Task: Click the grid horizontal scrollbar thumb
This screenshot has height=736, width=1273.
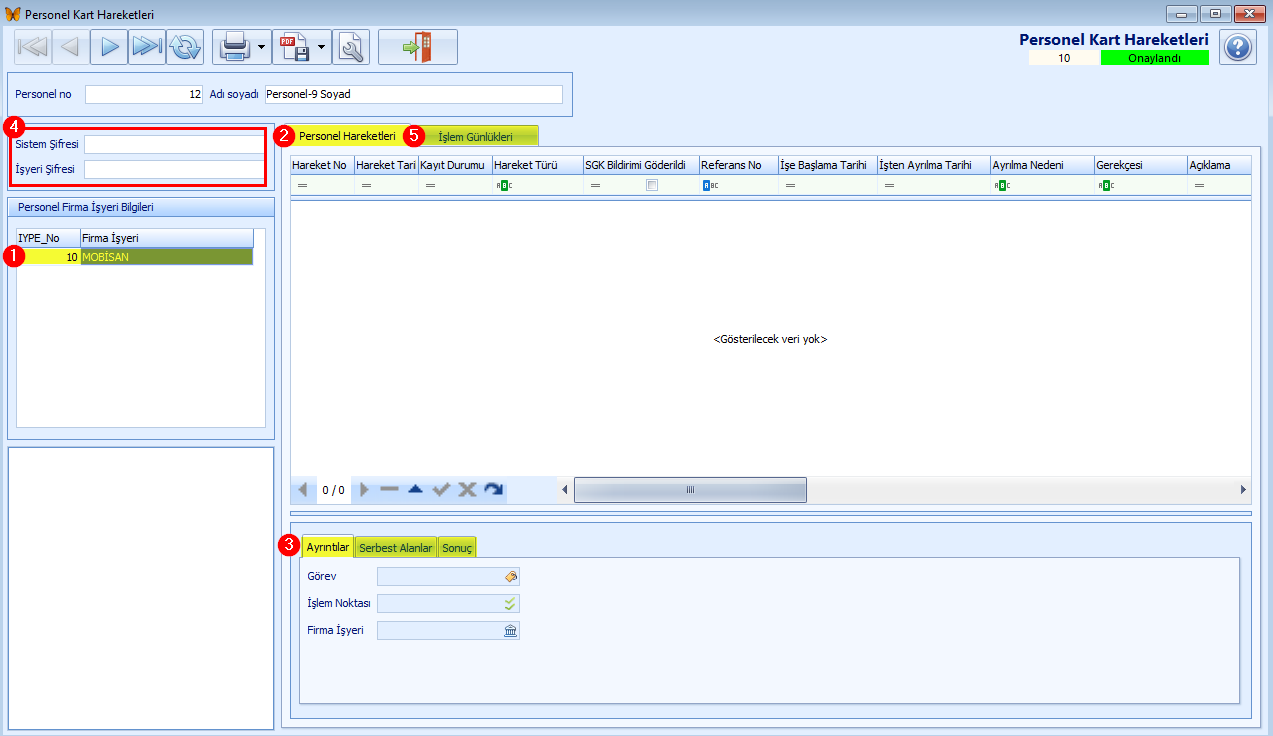Action: pyautogui.click(x=689, y=490)
